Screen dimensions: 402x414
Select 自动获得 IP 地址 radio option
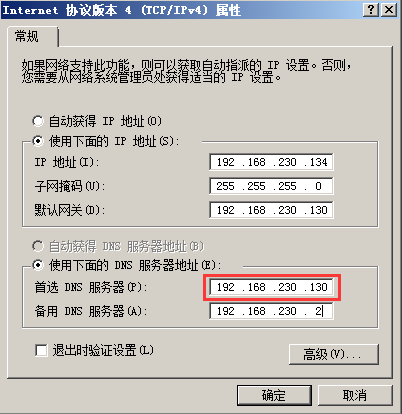point(38,121)
